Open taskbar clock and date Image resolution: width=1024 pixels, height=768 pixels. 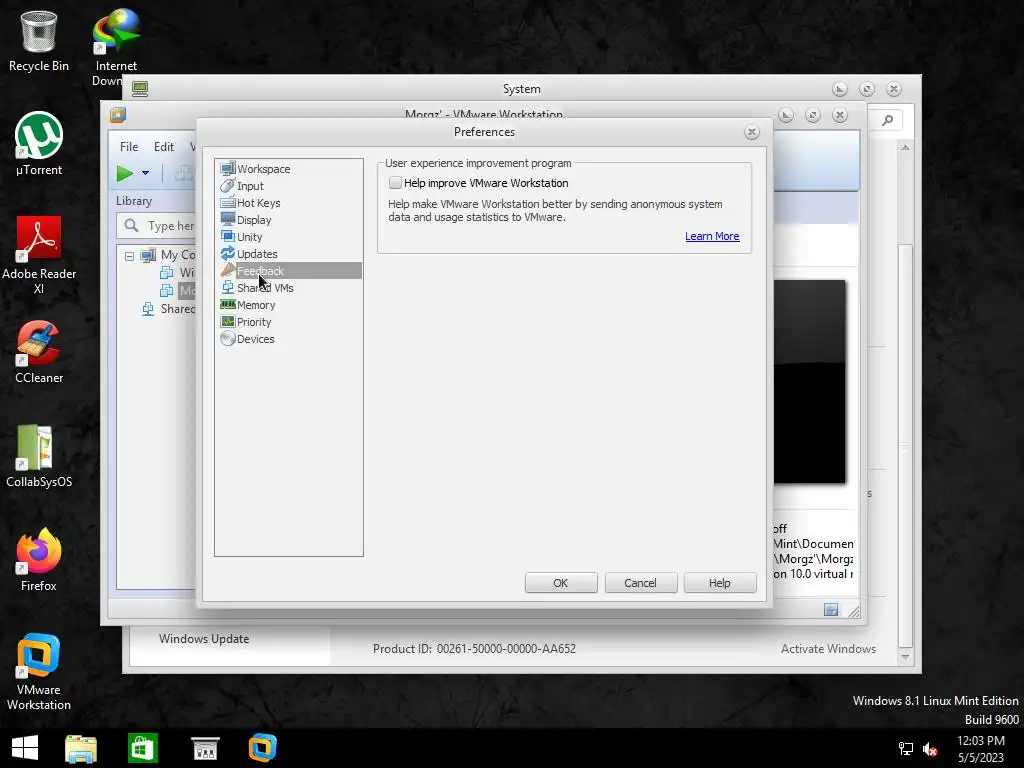point(980,749)
